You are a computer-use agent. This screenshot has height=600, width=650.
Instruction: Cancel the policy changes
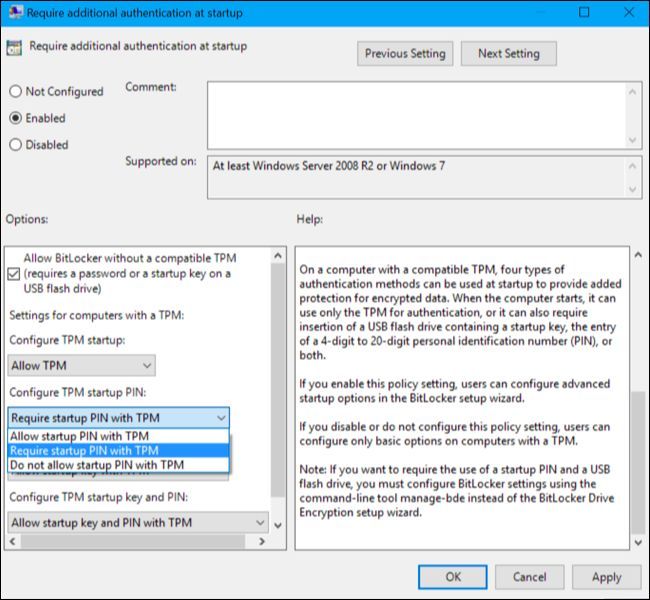(529, 577)
